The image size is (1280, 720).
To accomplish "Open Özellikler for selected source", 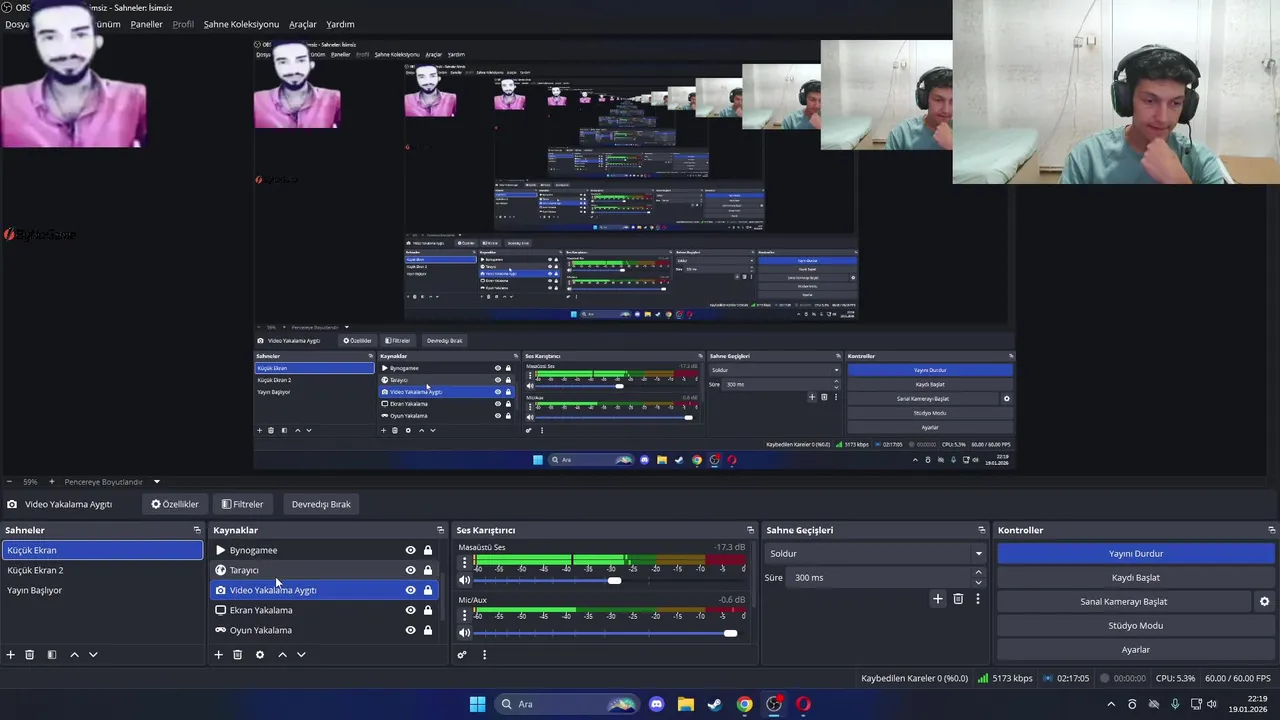I will pyautogui.click(x=175, y=504).
